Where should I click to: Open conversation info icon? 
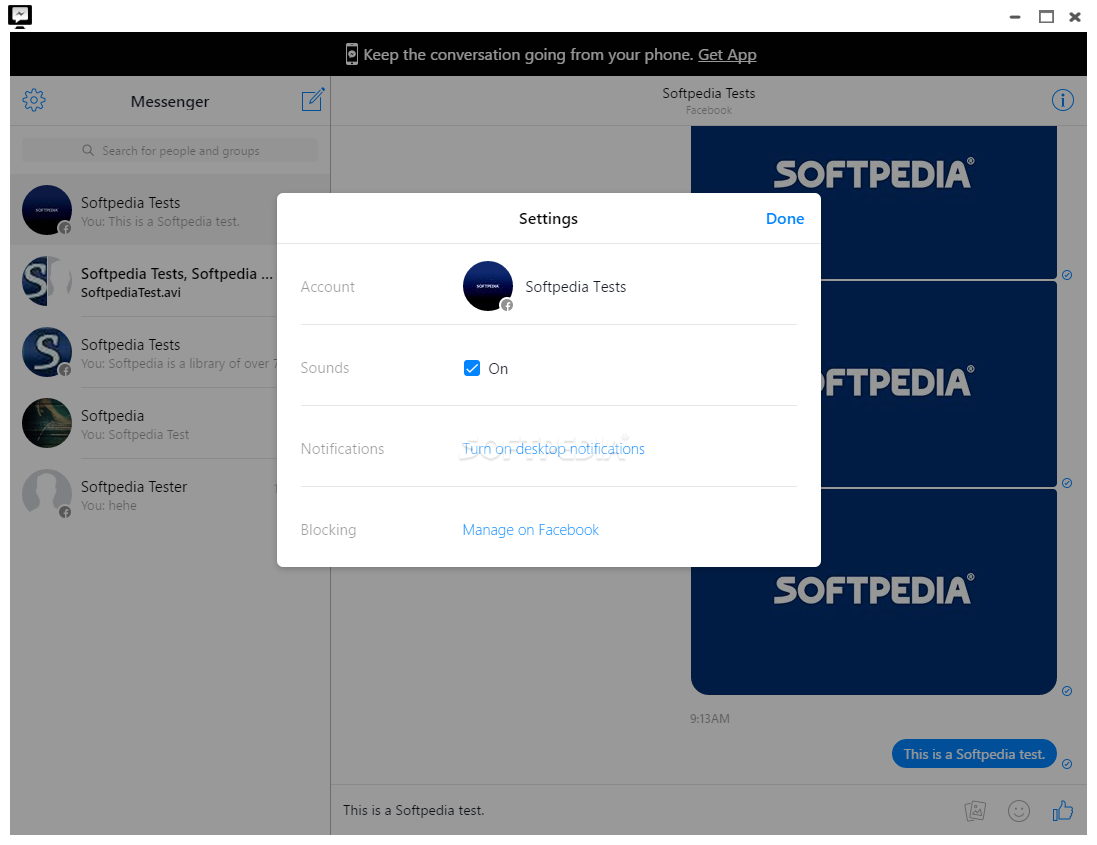pyautogui.click(x=1062, y=100)
